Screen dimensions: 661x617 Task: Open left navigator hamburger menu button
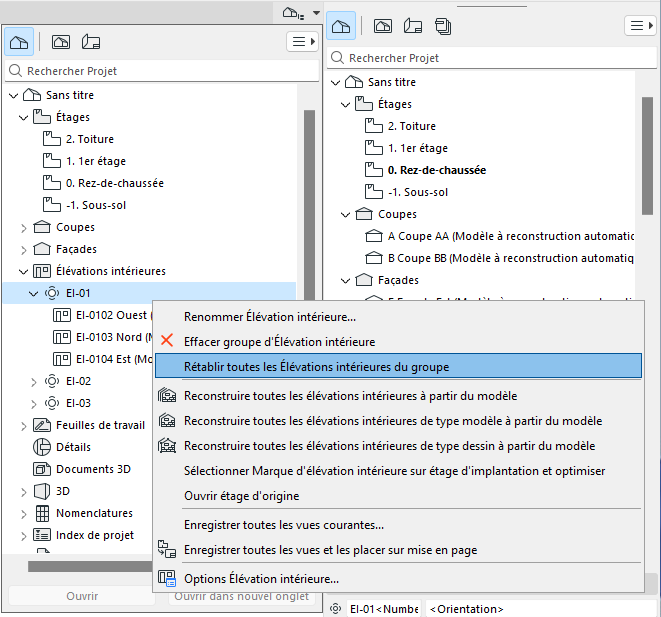tap(302, 42)
